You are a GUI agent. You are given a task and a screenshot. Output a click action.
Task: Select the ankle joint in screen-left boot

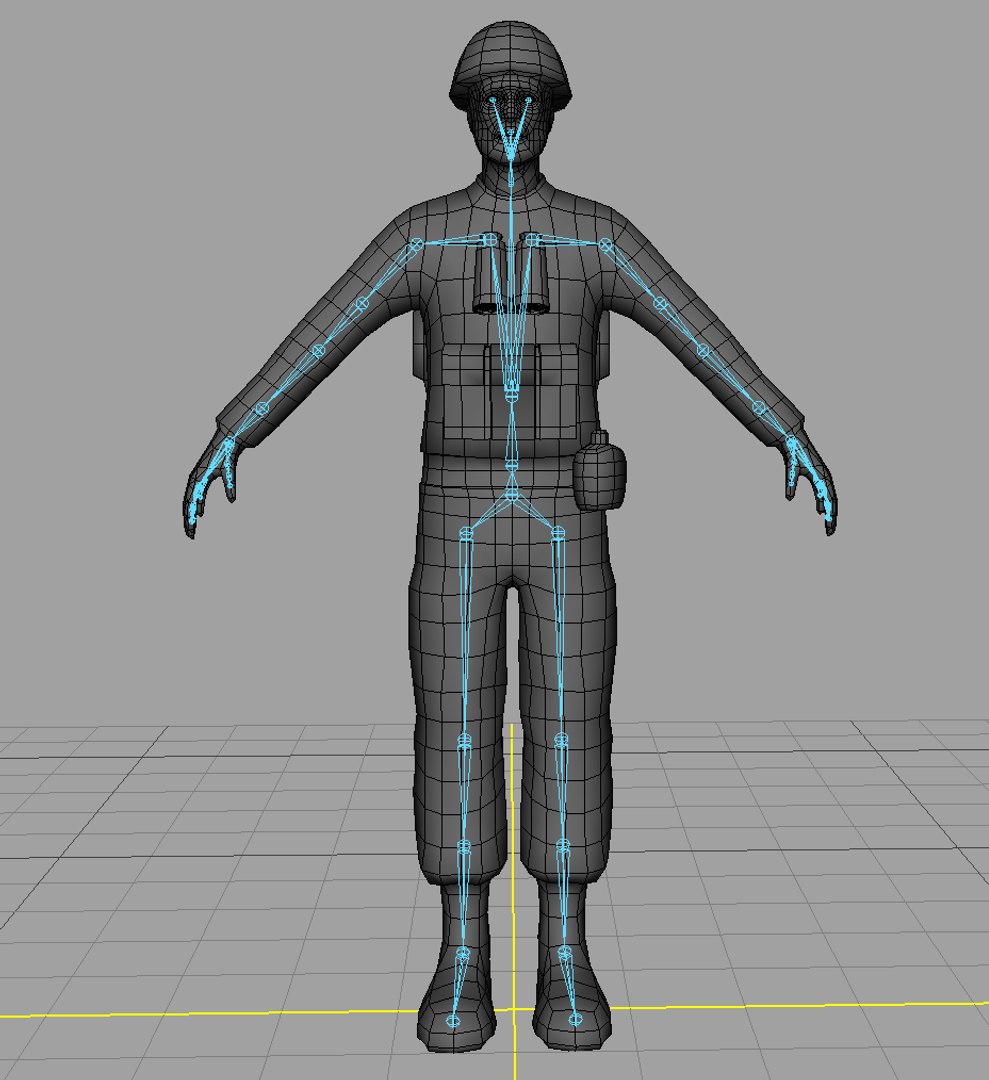coord(463,953)
